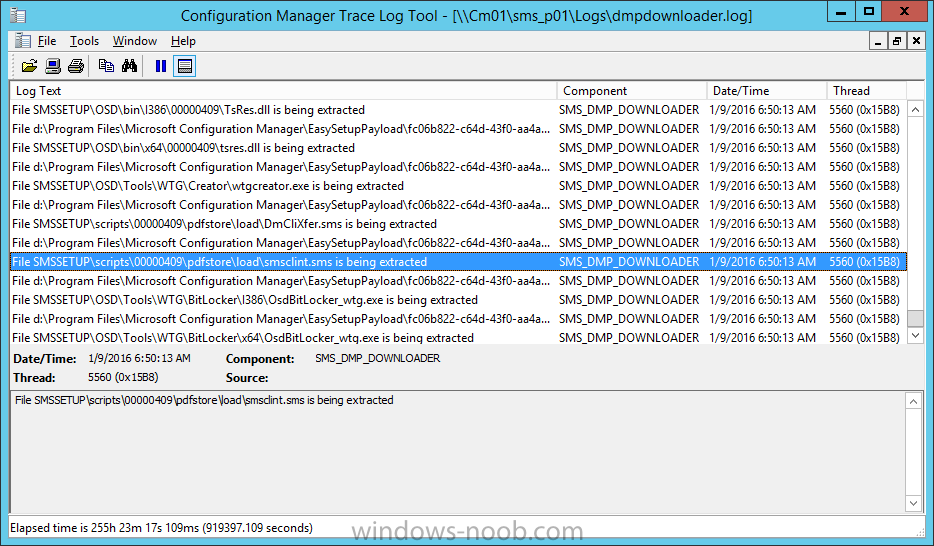
Task: Click the Open on Server toolbar icon
Action: point(53,66)
